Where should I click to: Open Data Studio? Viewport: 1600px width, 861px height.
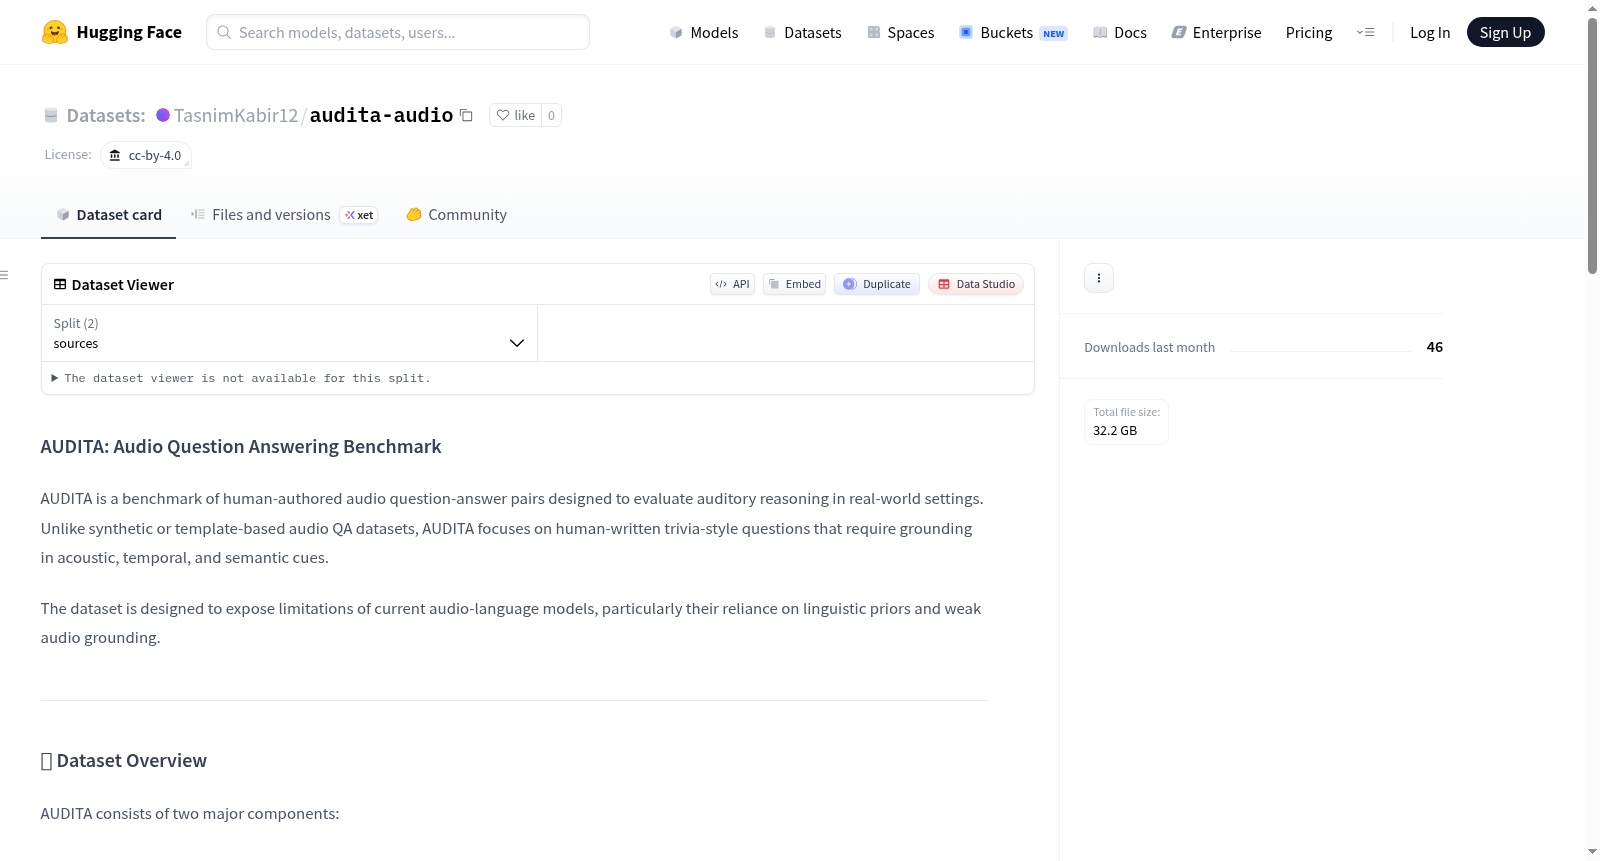976,284
